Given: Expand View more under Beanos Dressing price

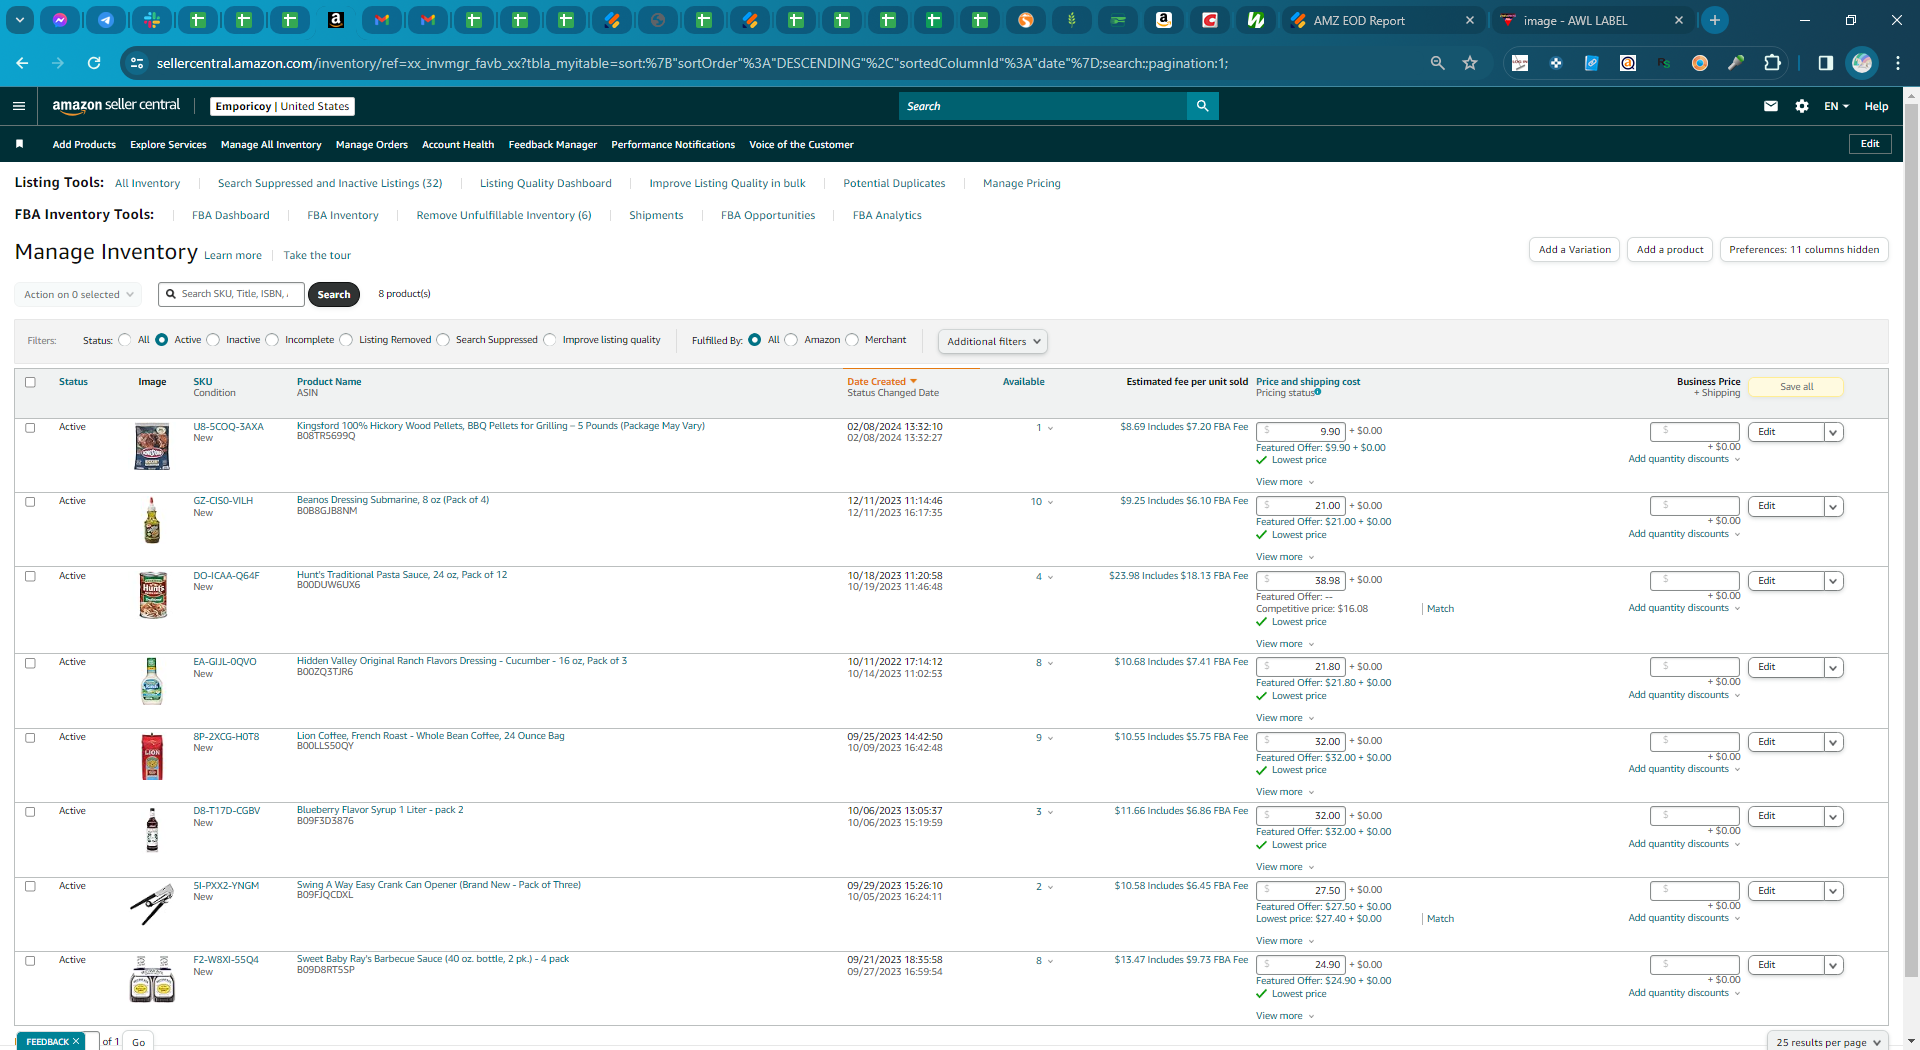Looking at the screenshot, I should [1285, 557].
